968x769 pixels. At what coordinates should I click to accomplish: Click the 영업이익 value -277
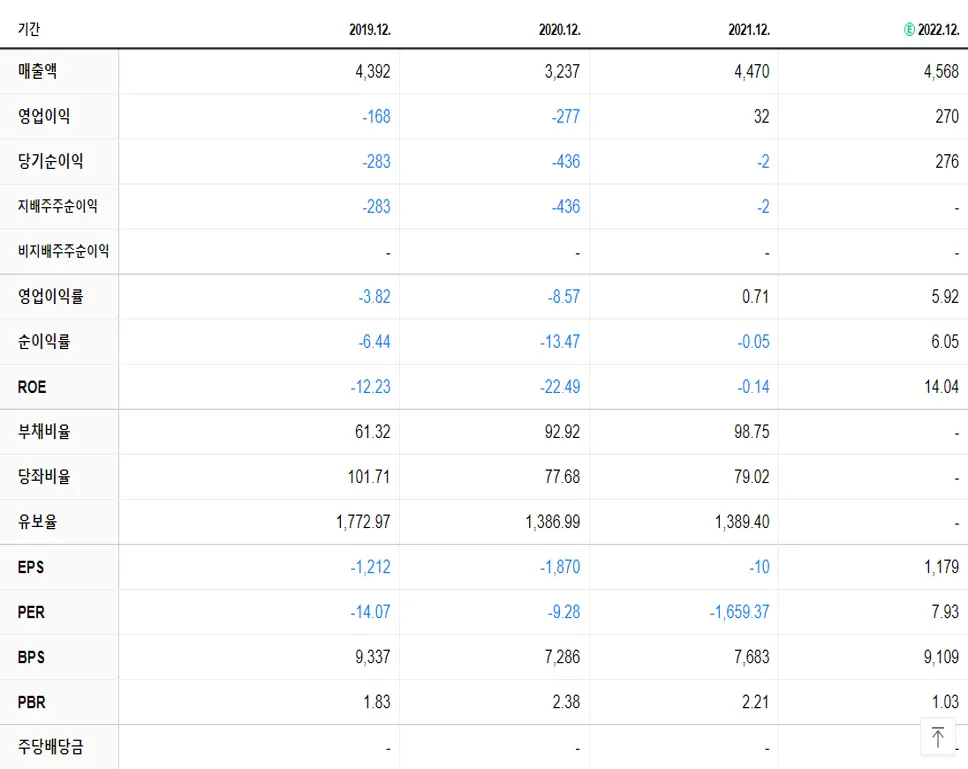(x=566, y=117)
